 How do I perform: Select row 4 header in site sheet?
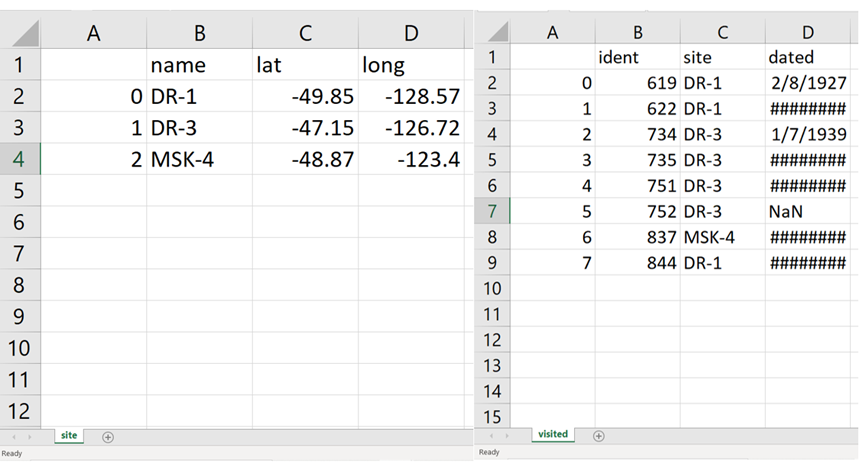point(20,159)
